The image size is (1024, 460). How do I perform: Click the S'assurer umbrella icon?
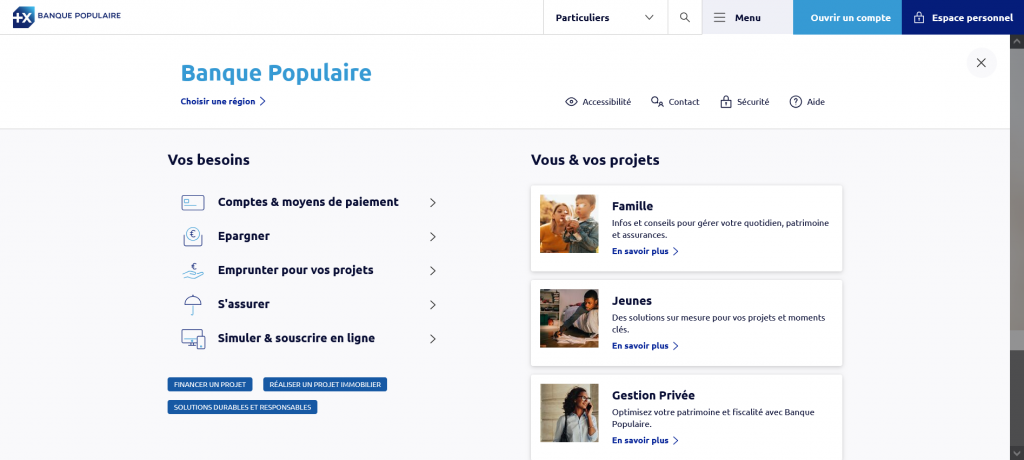click(x=193, y=305)
